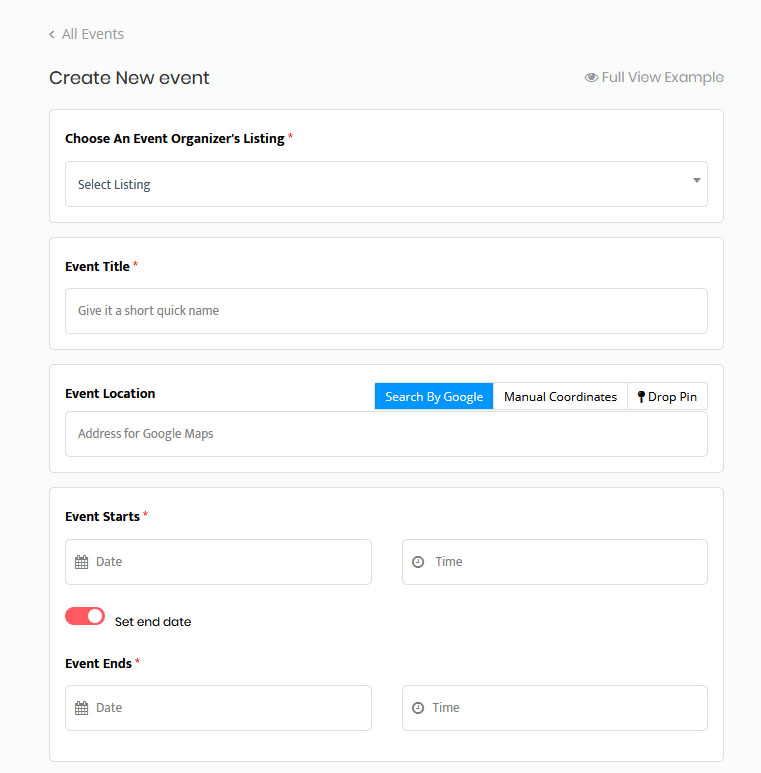Screen dimensions: 761x773
Task: Switch to Search By Google tab
Action: point(434,397)
